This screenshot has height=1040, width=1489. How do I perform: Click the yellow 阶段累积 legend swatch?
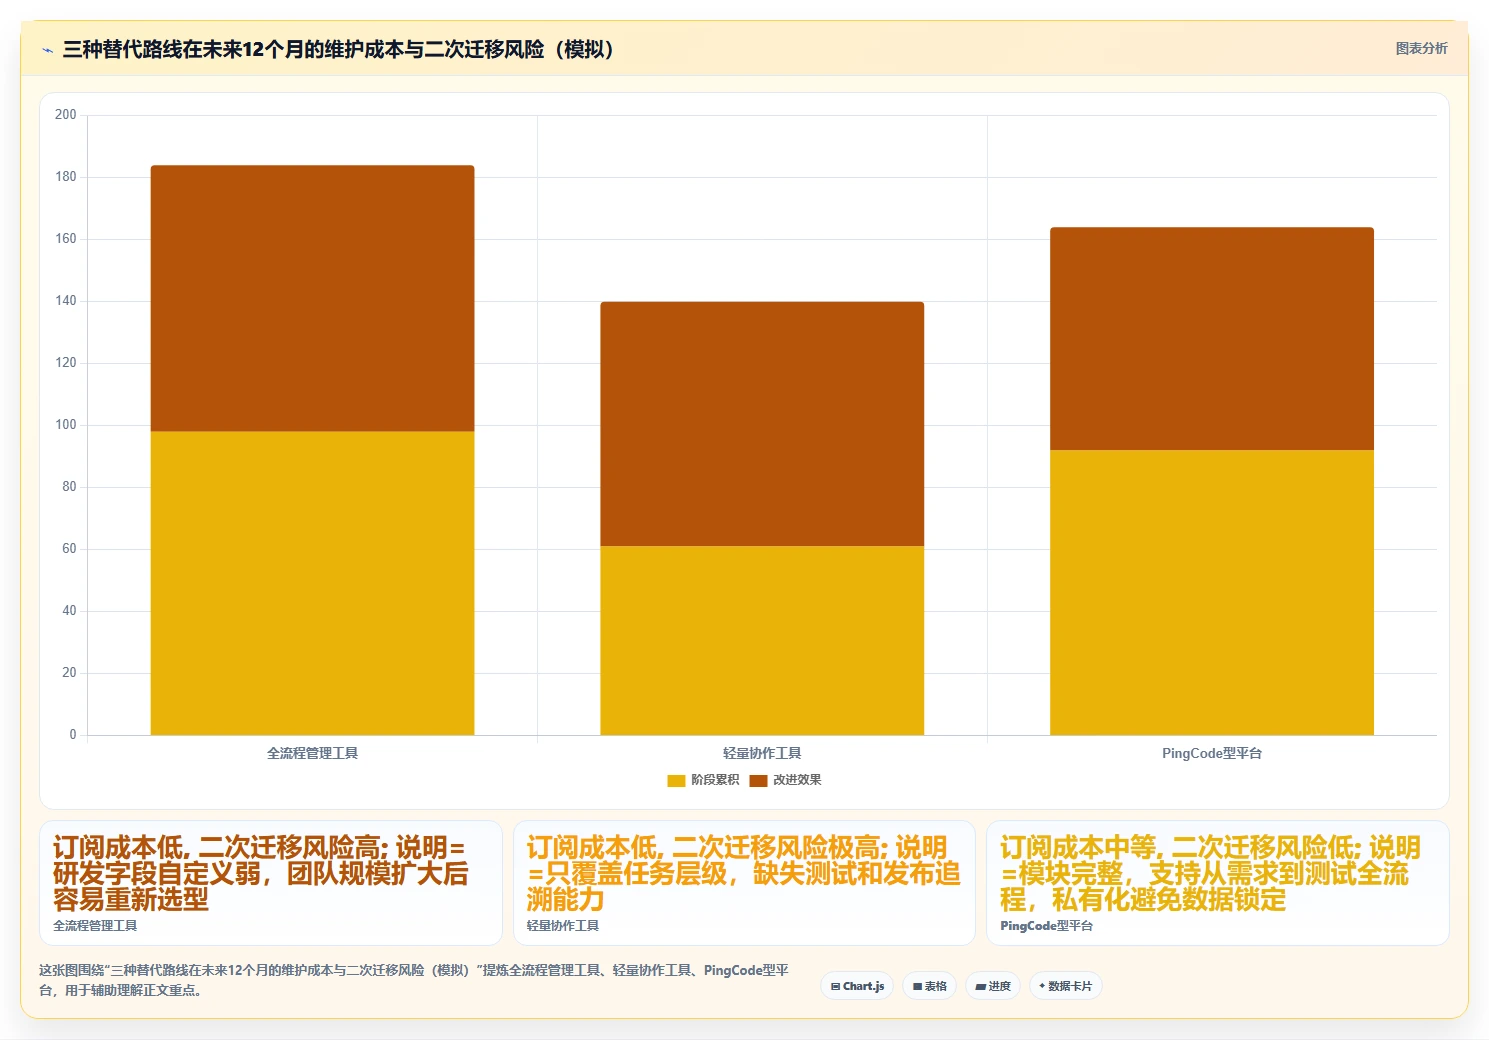pos(676,781)
